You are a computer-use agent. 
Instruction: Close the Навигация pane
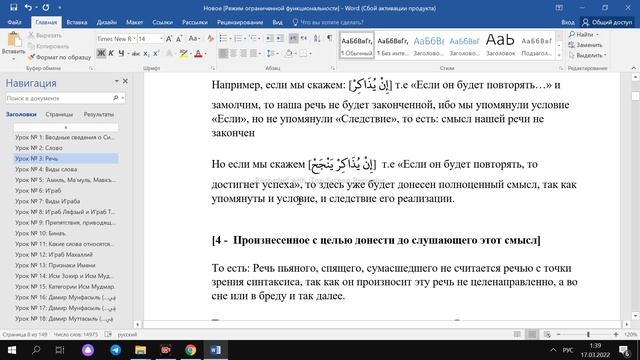coord(125,81)
